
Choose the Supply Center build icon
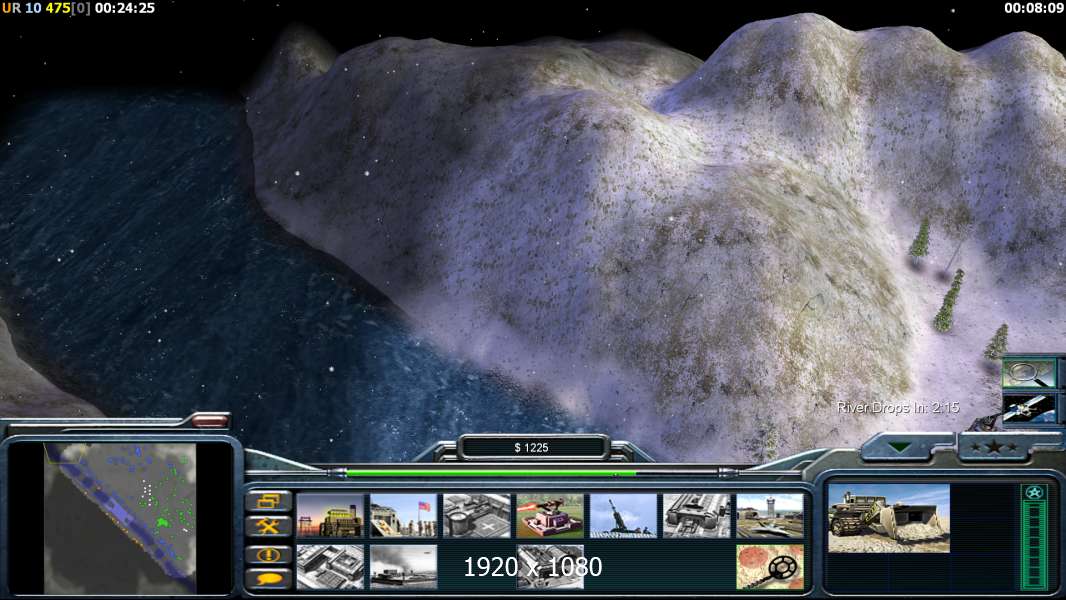click(x=477, y=515)
